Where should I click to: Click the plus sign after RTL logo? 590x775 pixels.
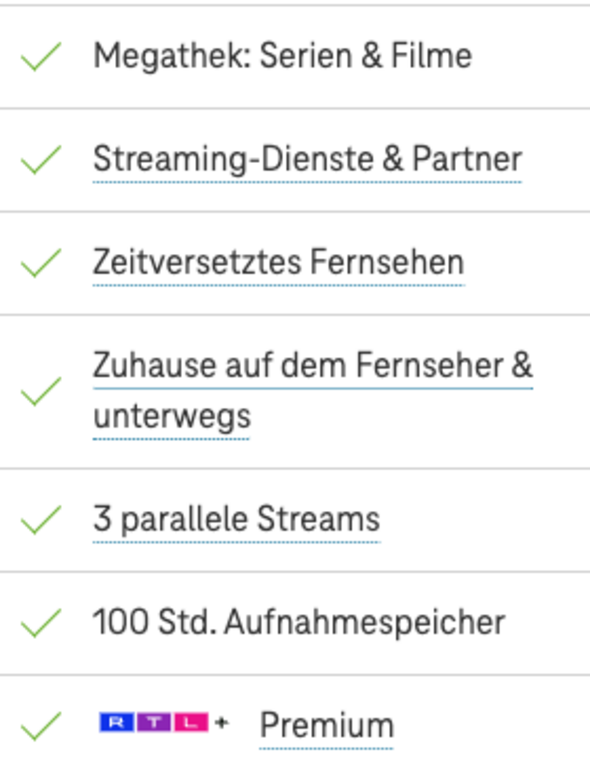click(x=222, y=723)
